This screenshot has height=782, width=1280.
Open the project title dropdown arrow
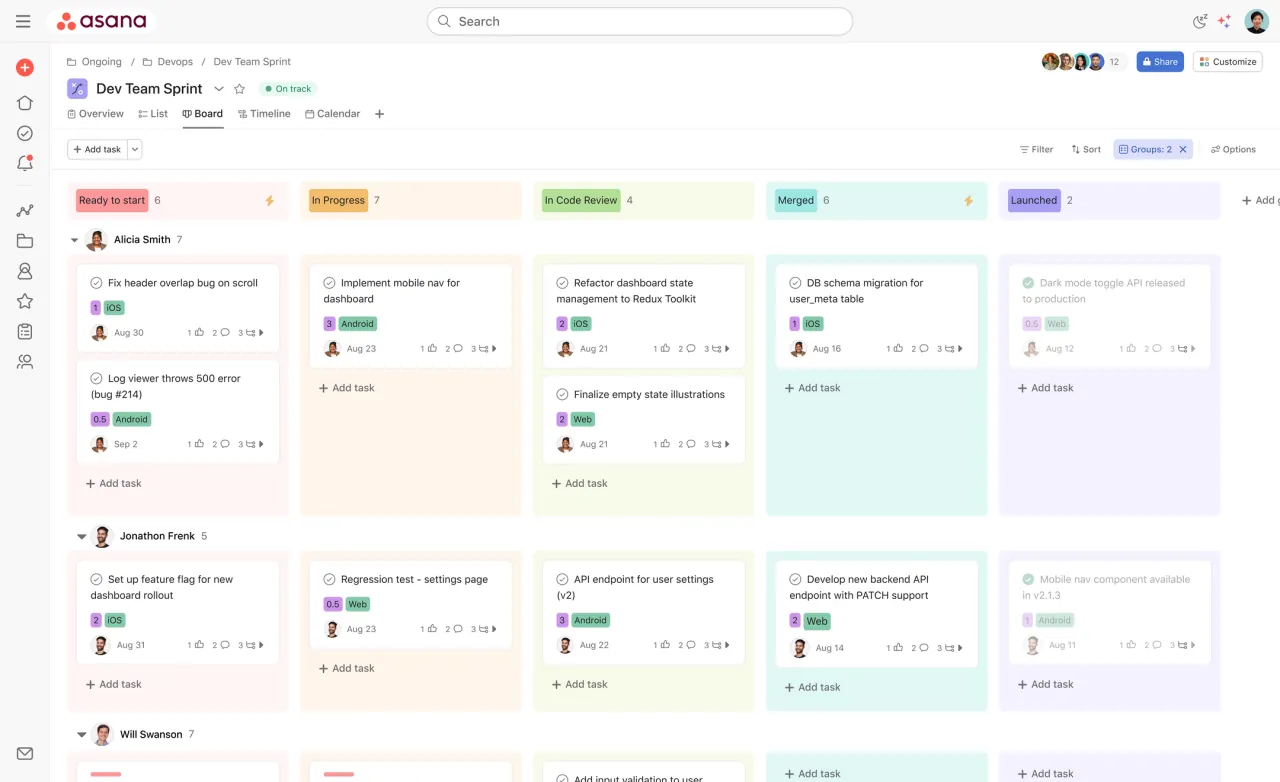pos(219,89)
